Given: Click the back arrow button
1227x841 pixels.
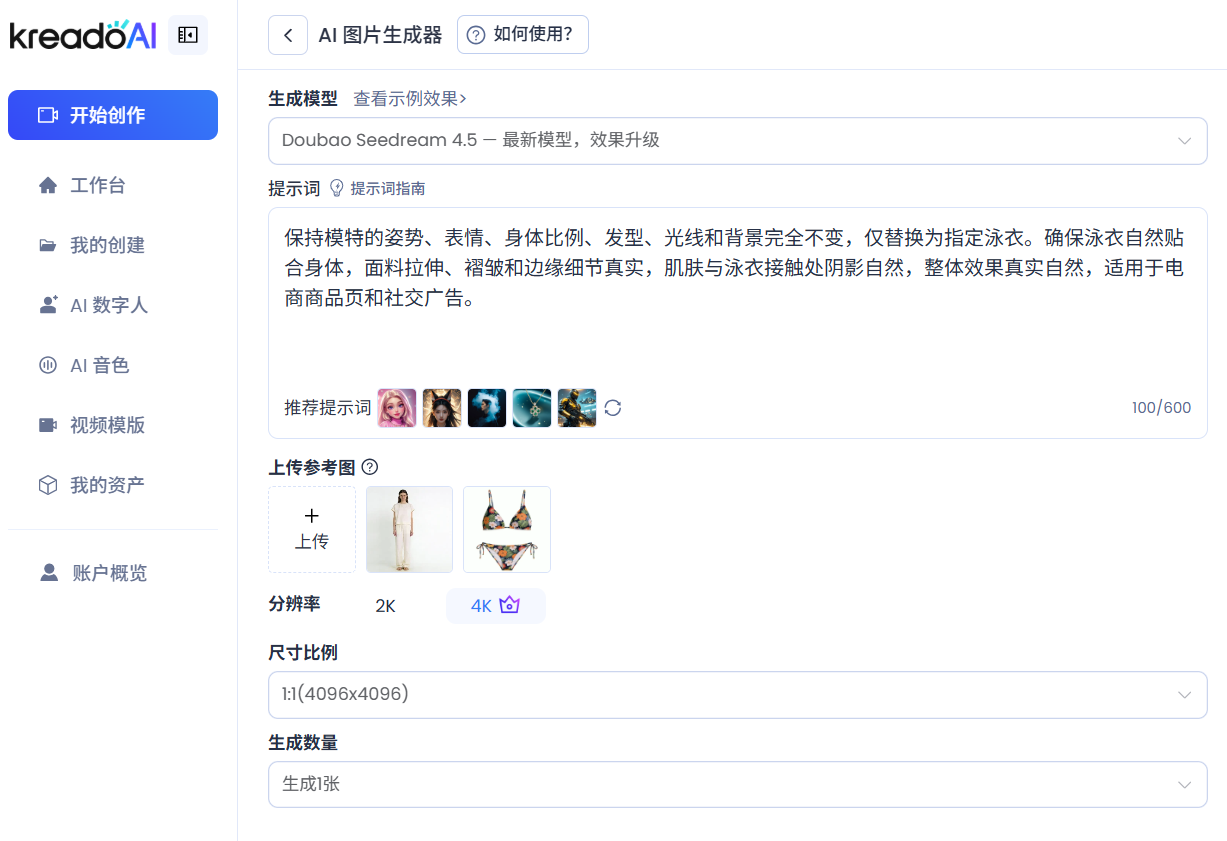Looking at the screenshot, I should click(x=288, y=35).
